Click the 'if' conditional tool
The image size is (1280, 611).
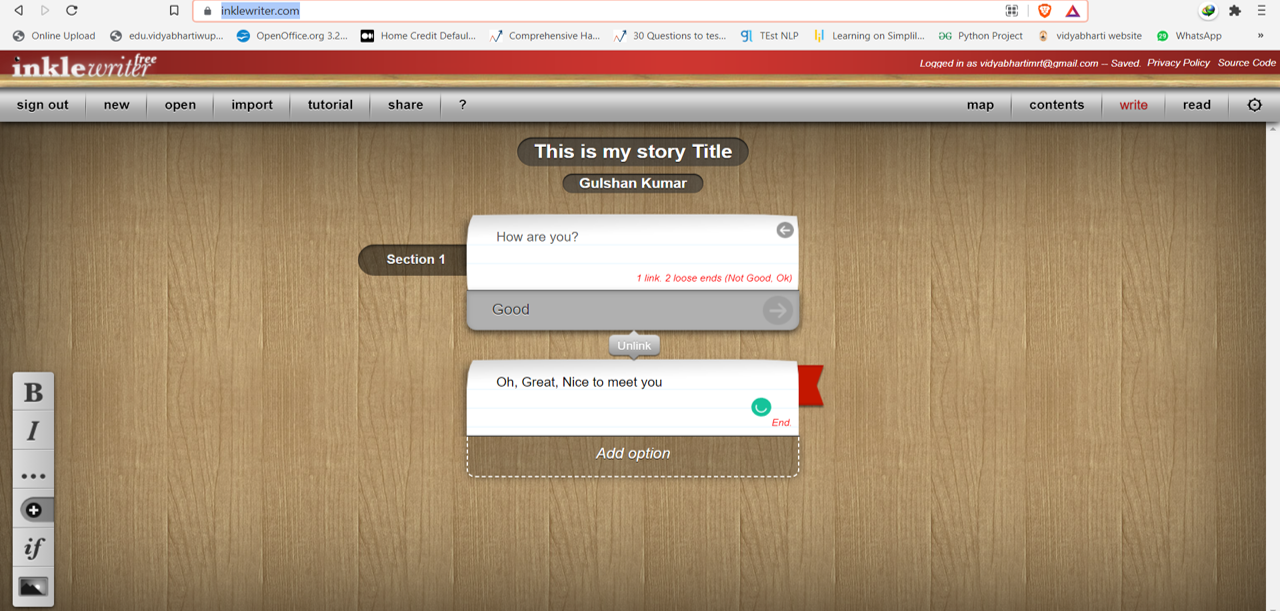(33, 548)
